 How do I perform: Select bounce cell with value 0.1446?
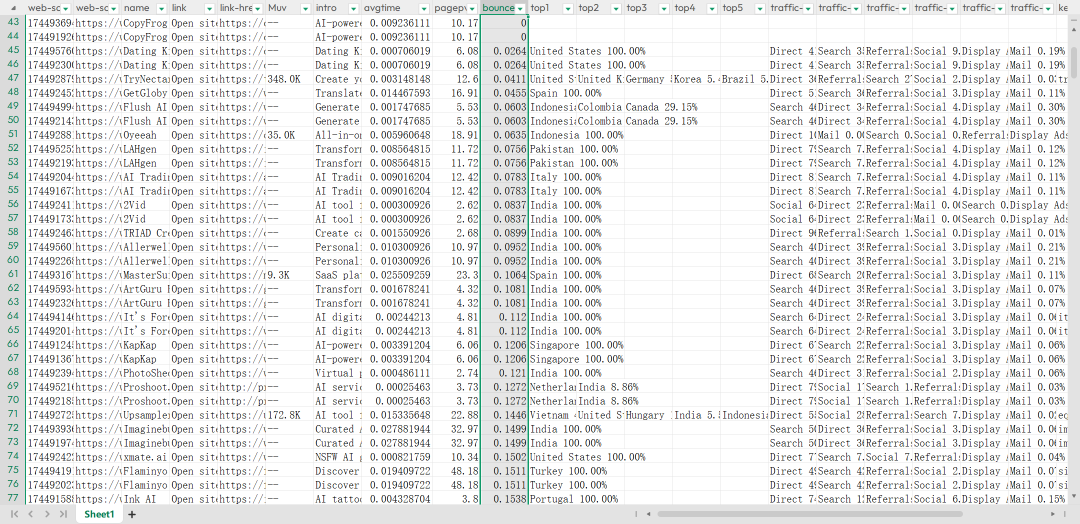pos(504,415)
